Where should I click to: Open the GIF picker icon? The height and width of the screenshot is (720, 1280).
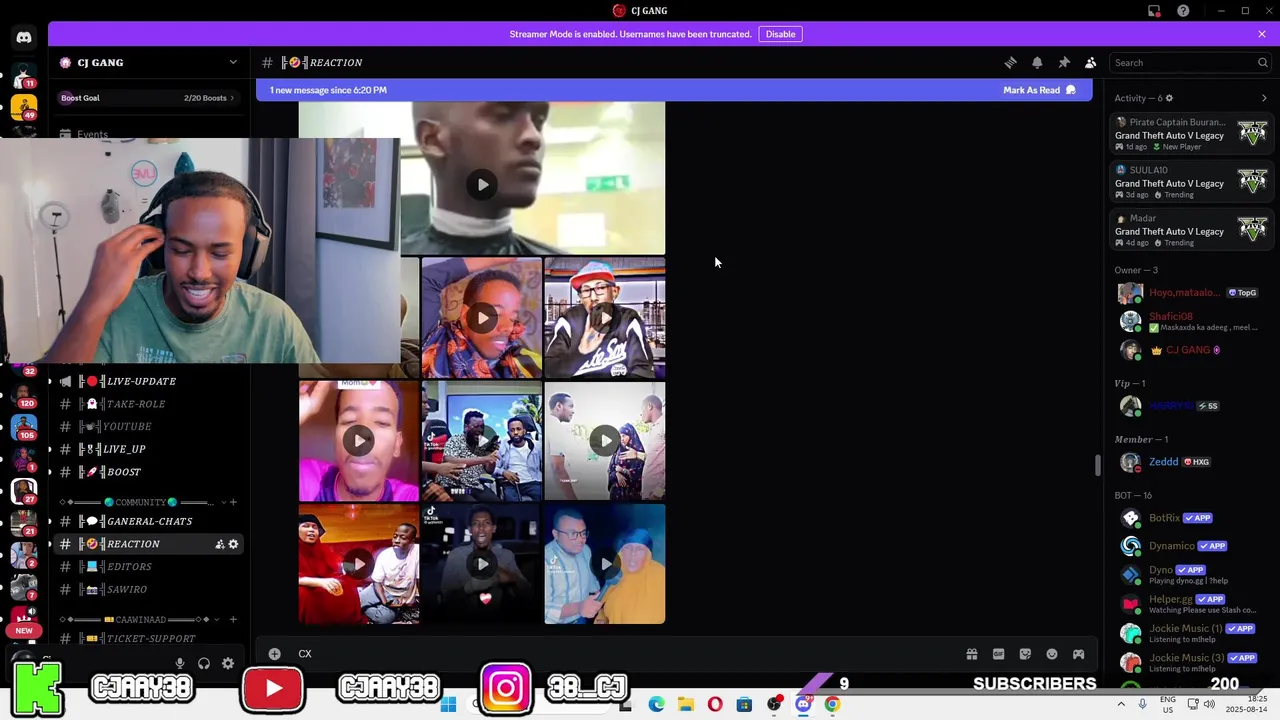tap(998, 654)
